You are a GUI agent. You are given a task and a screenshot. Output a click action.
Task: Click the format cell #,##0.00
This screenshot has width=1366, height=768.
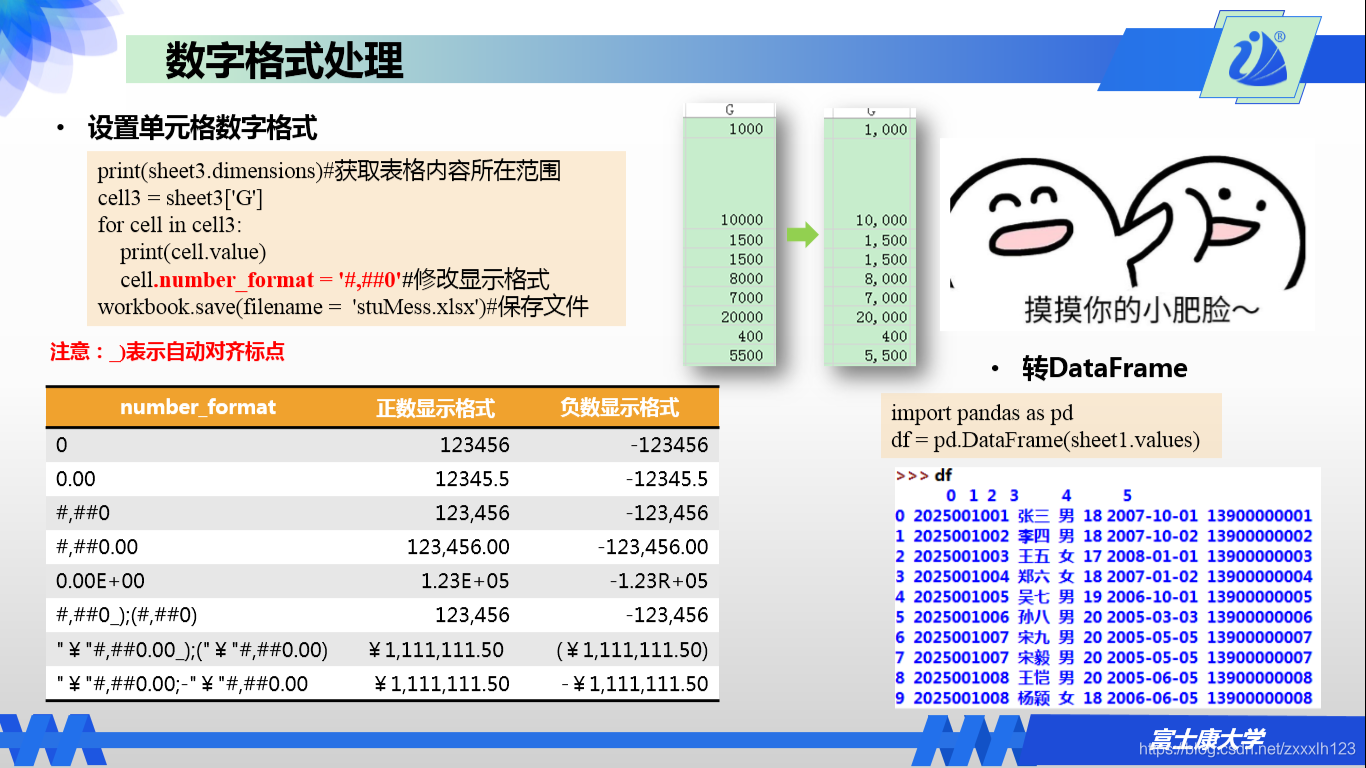pyautogui.click(x=97, y=547)
